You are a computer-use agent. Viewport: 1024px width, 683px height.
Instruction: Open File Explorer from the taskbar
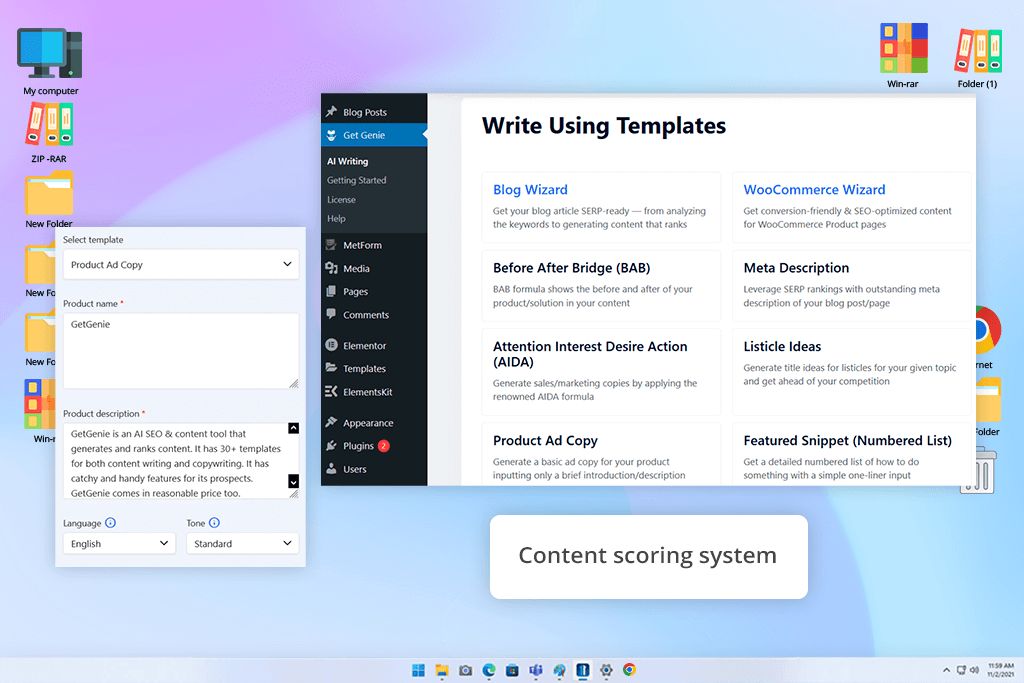pyautogui.click(x=442, y=670)
